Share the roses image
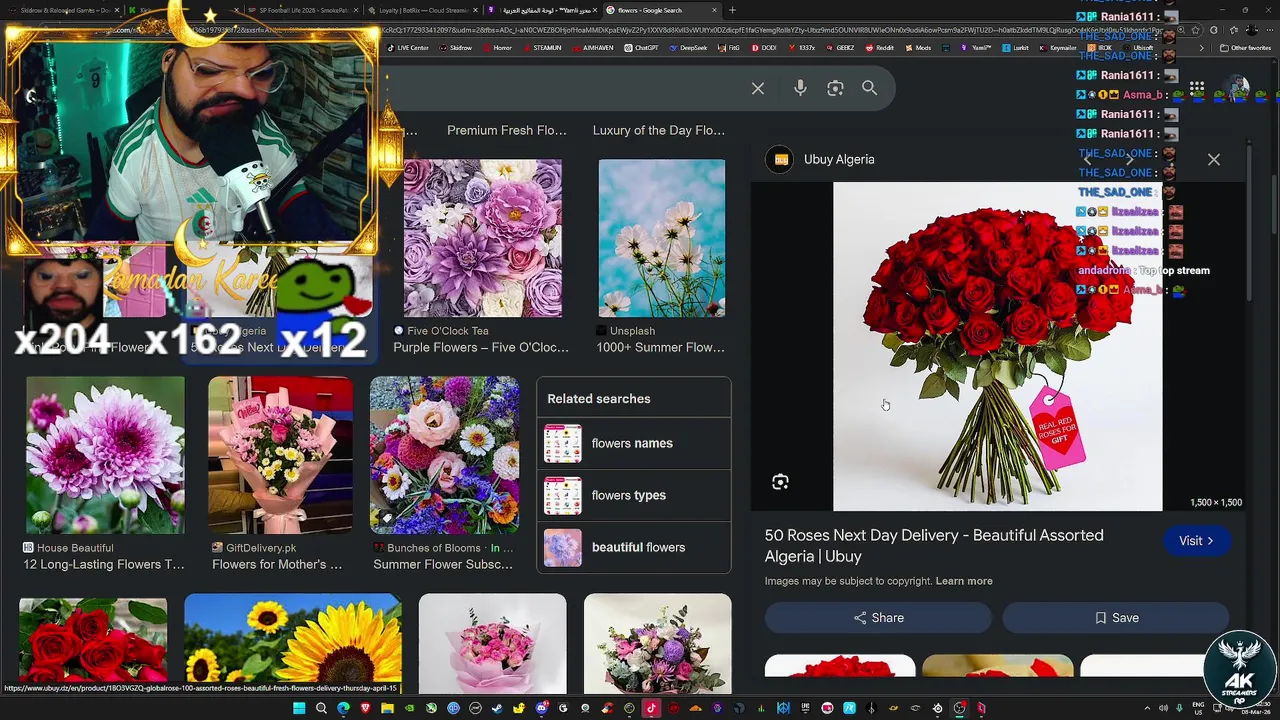This screenshot has height=720, width=1280. [878, 618]
